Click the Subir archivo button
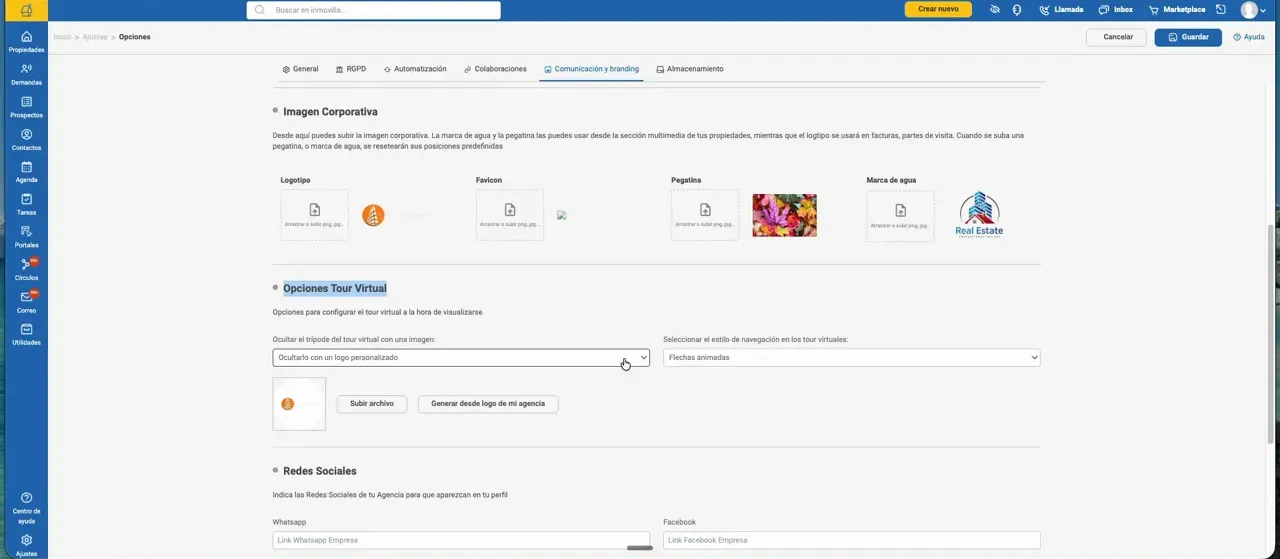1280x559 pixels. pyautogui.click(x=372, y=404)
